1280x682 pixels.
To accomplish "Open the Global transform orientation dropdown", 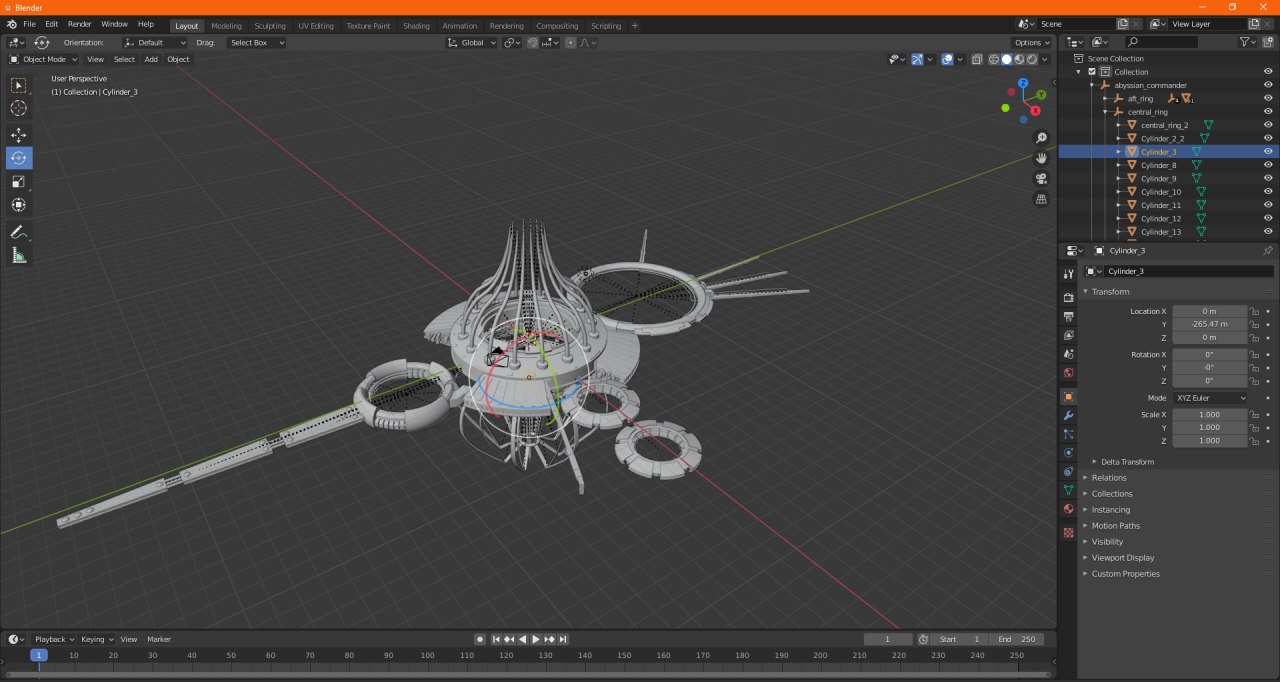I will [x=471, y=43].
